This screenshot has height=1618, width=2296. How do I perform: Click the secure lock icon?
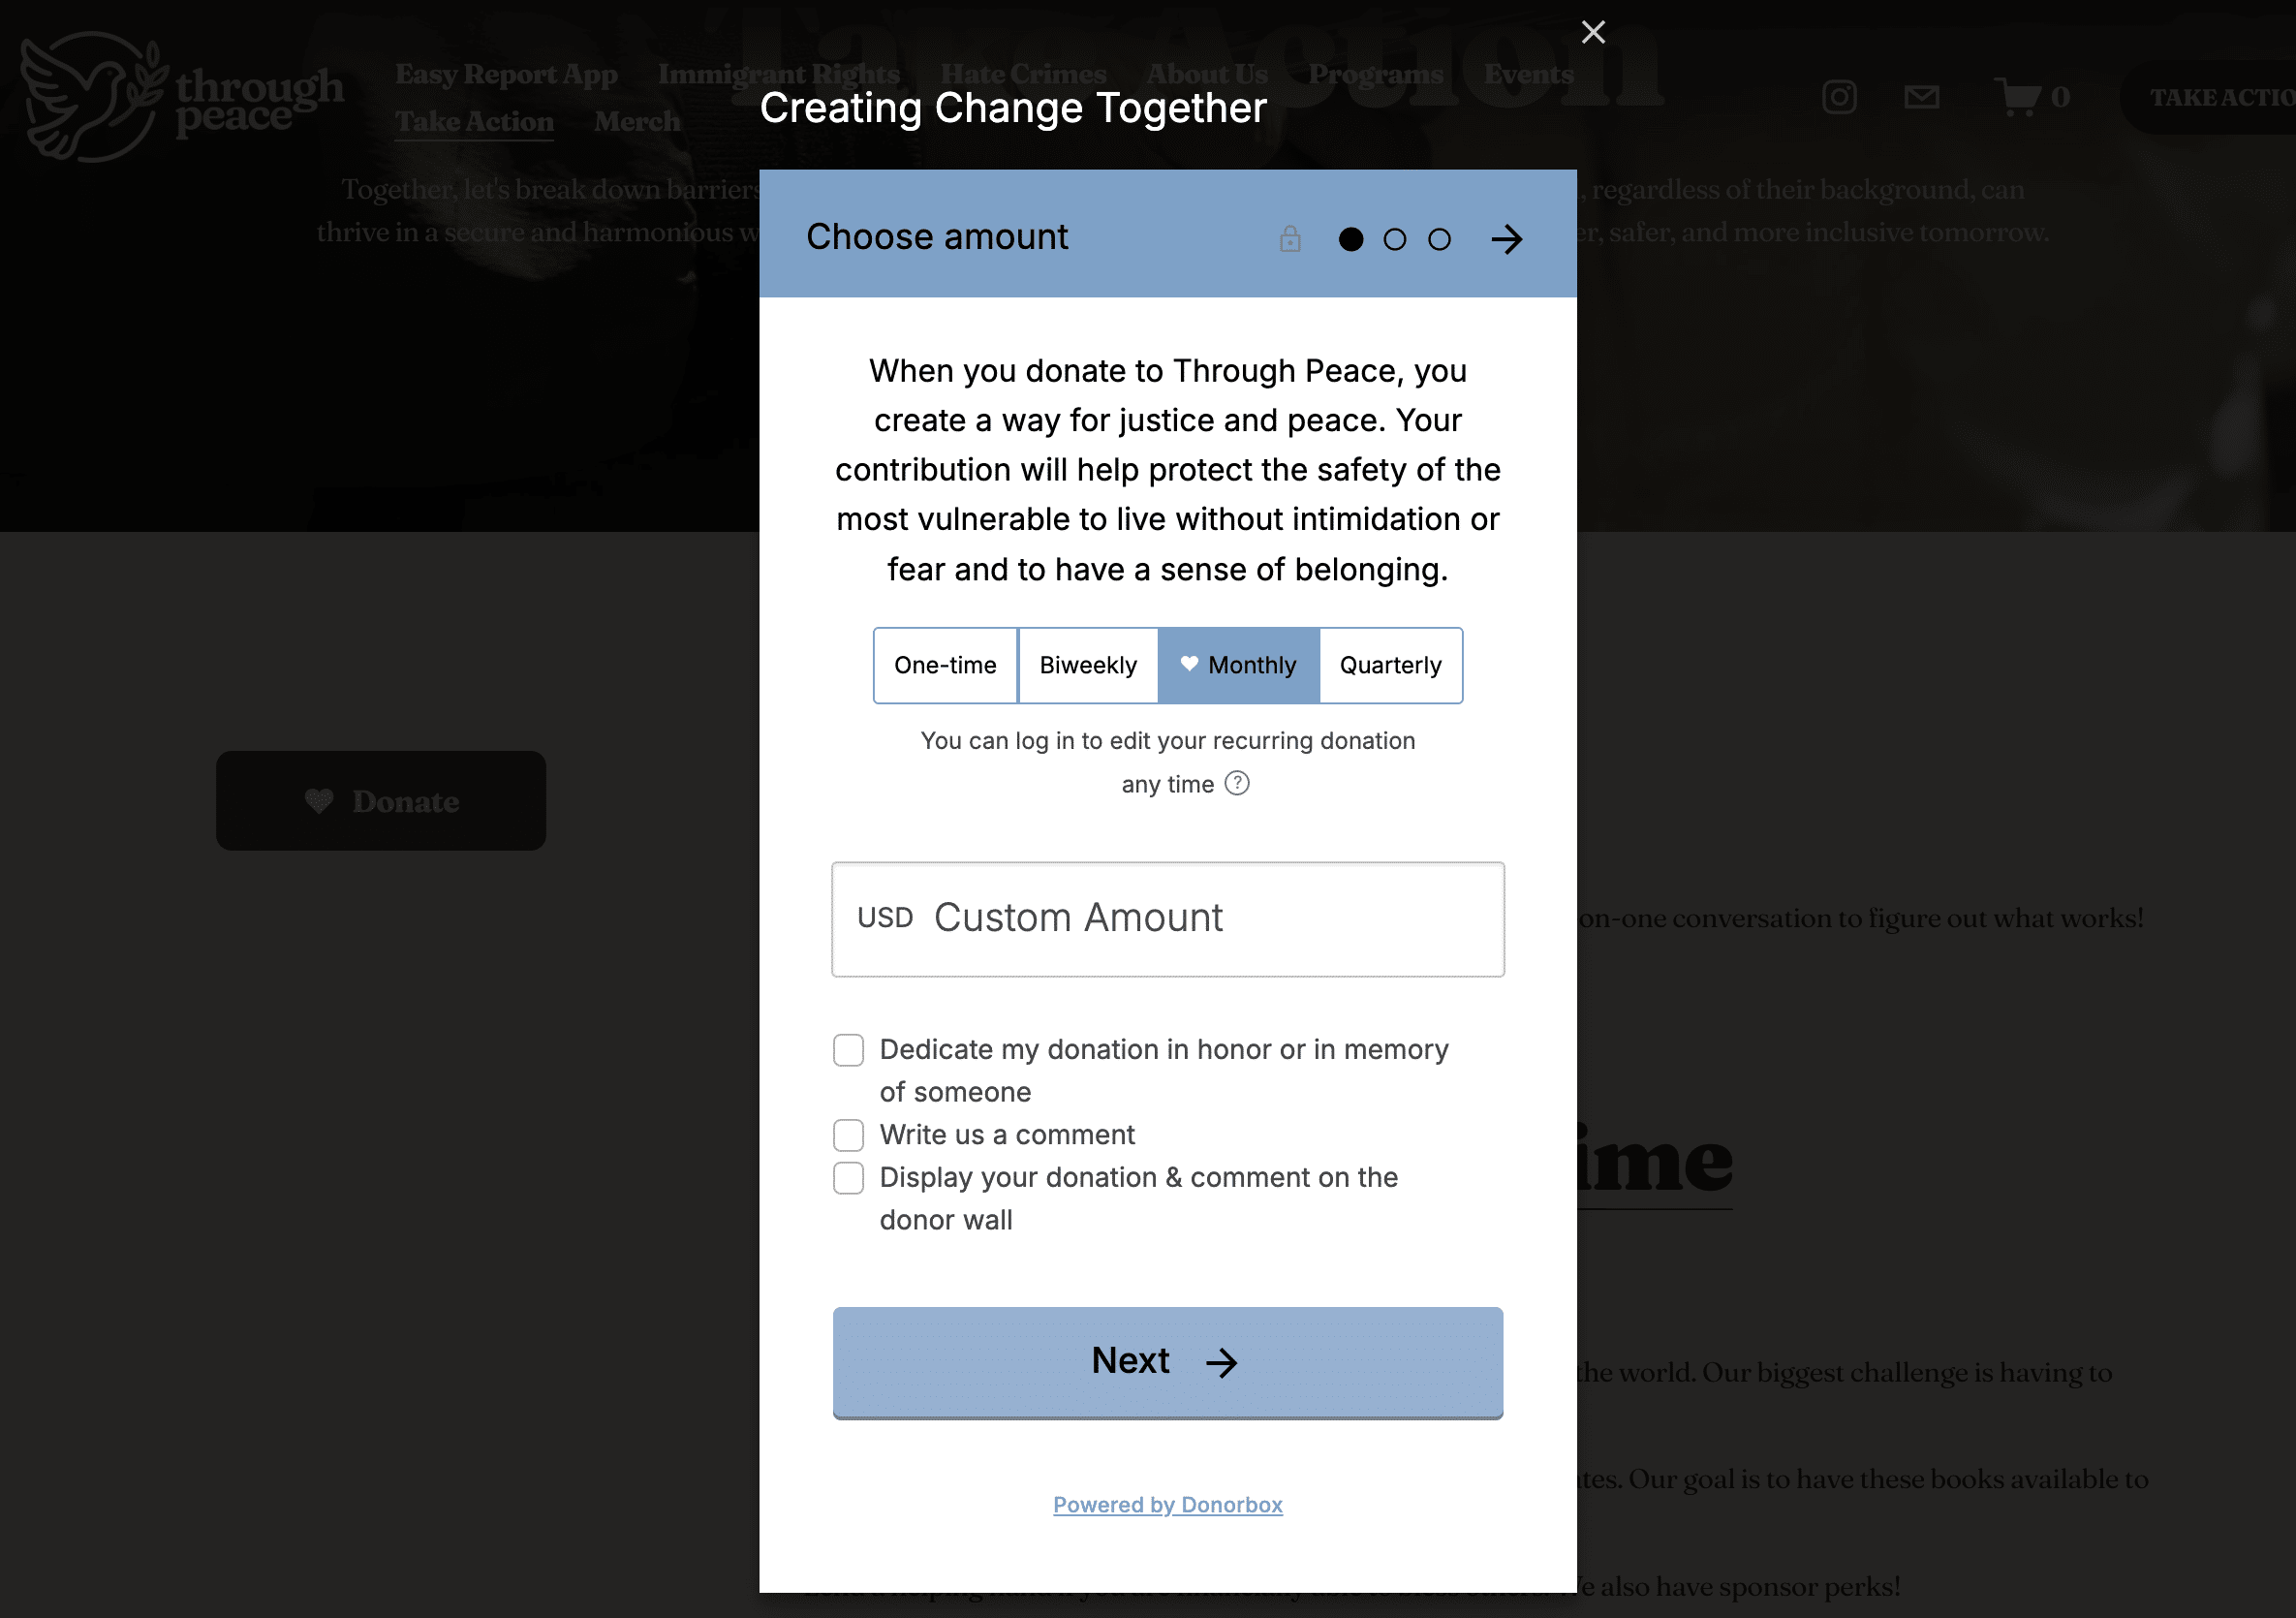point(1290,239)
